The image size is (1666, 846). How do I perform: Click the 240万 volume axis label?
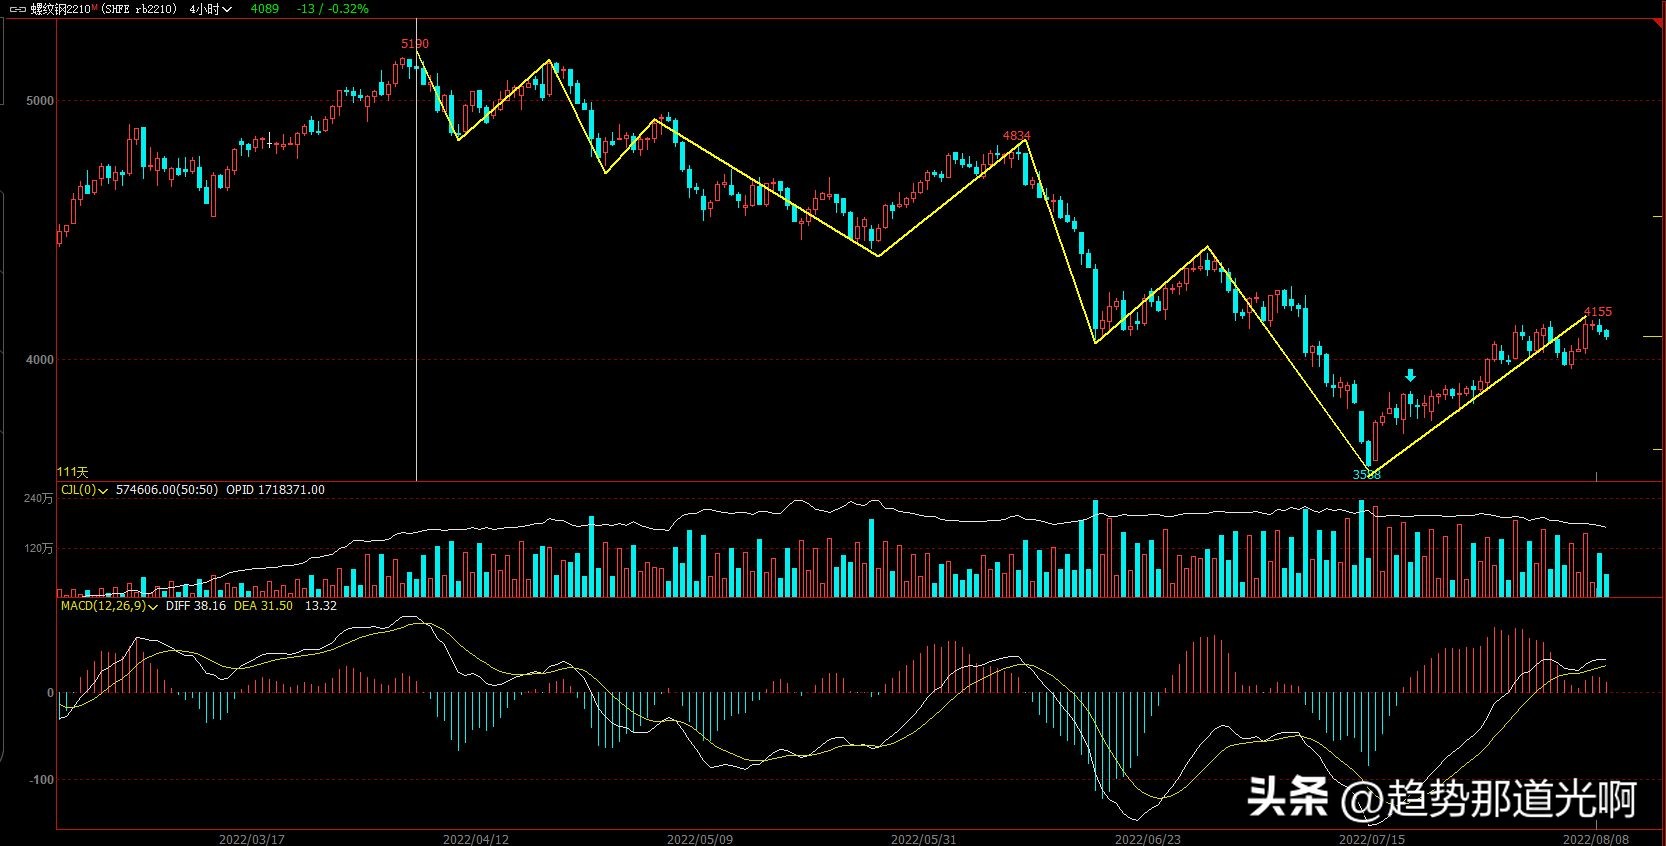(x=39, y=498)
